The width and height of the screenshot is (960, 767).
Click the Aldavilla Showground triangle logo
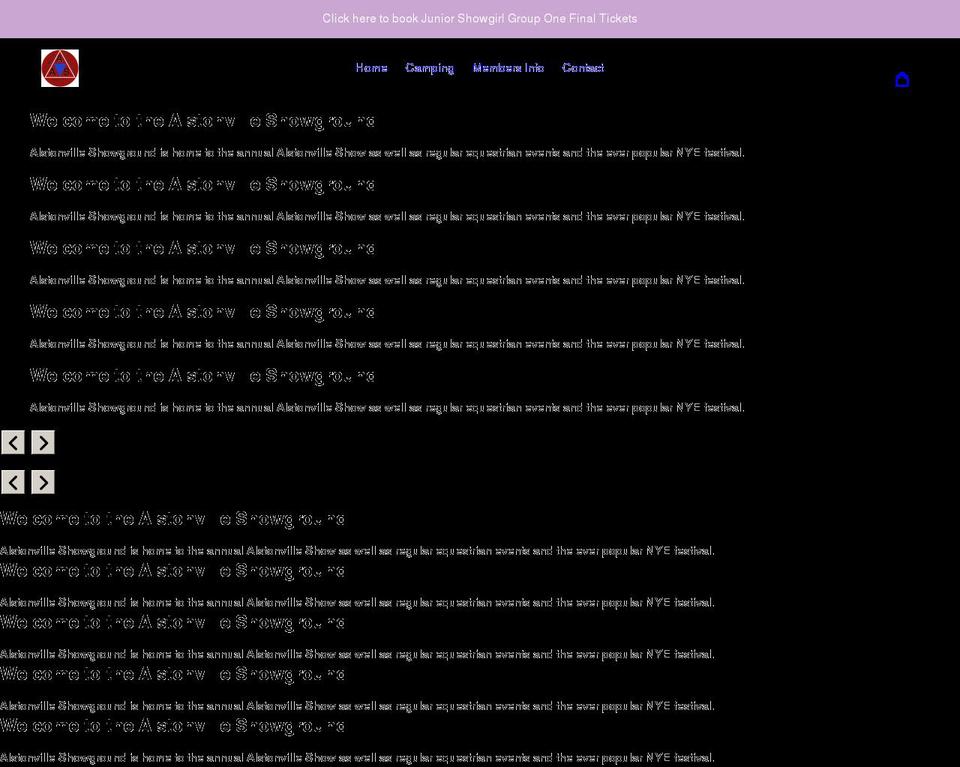coord(59,67)
